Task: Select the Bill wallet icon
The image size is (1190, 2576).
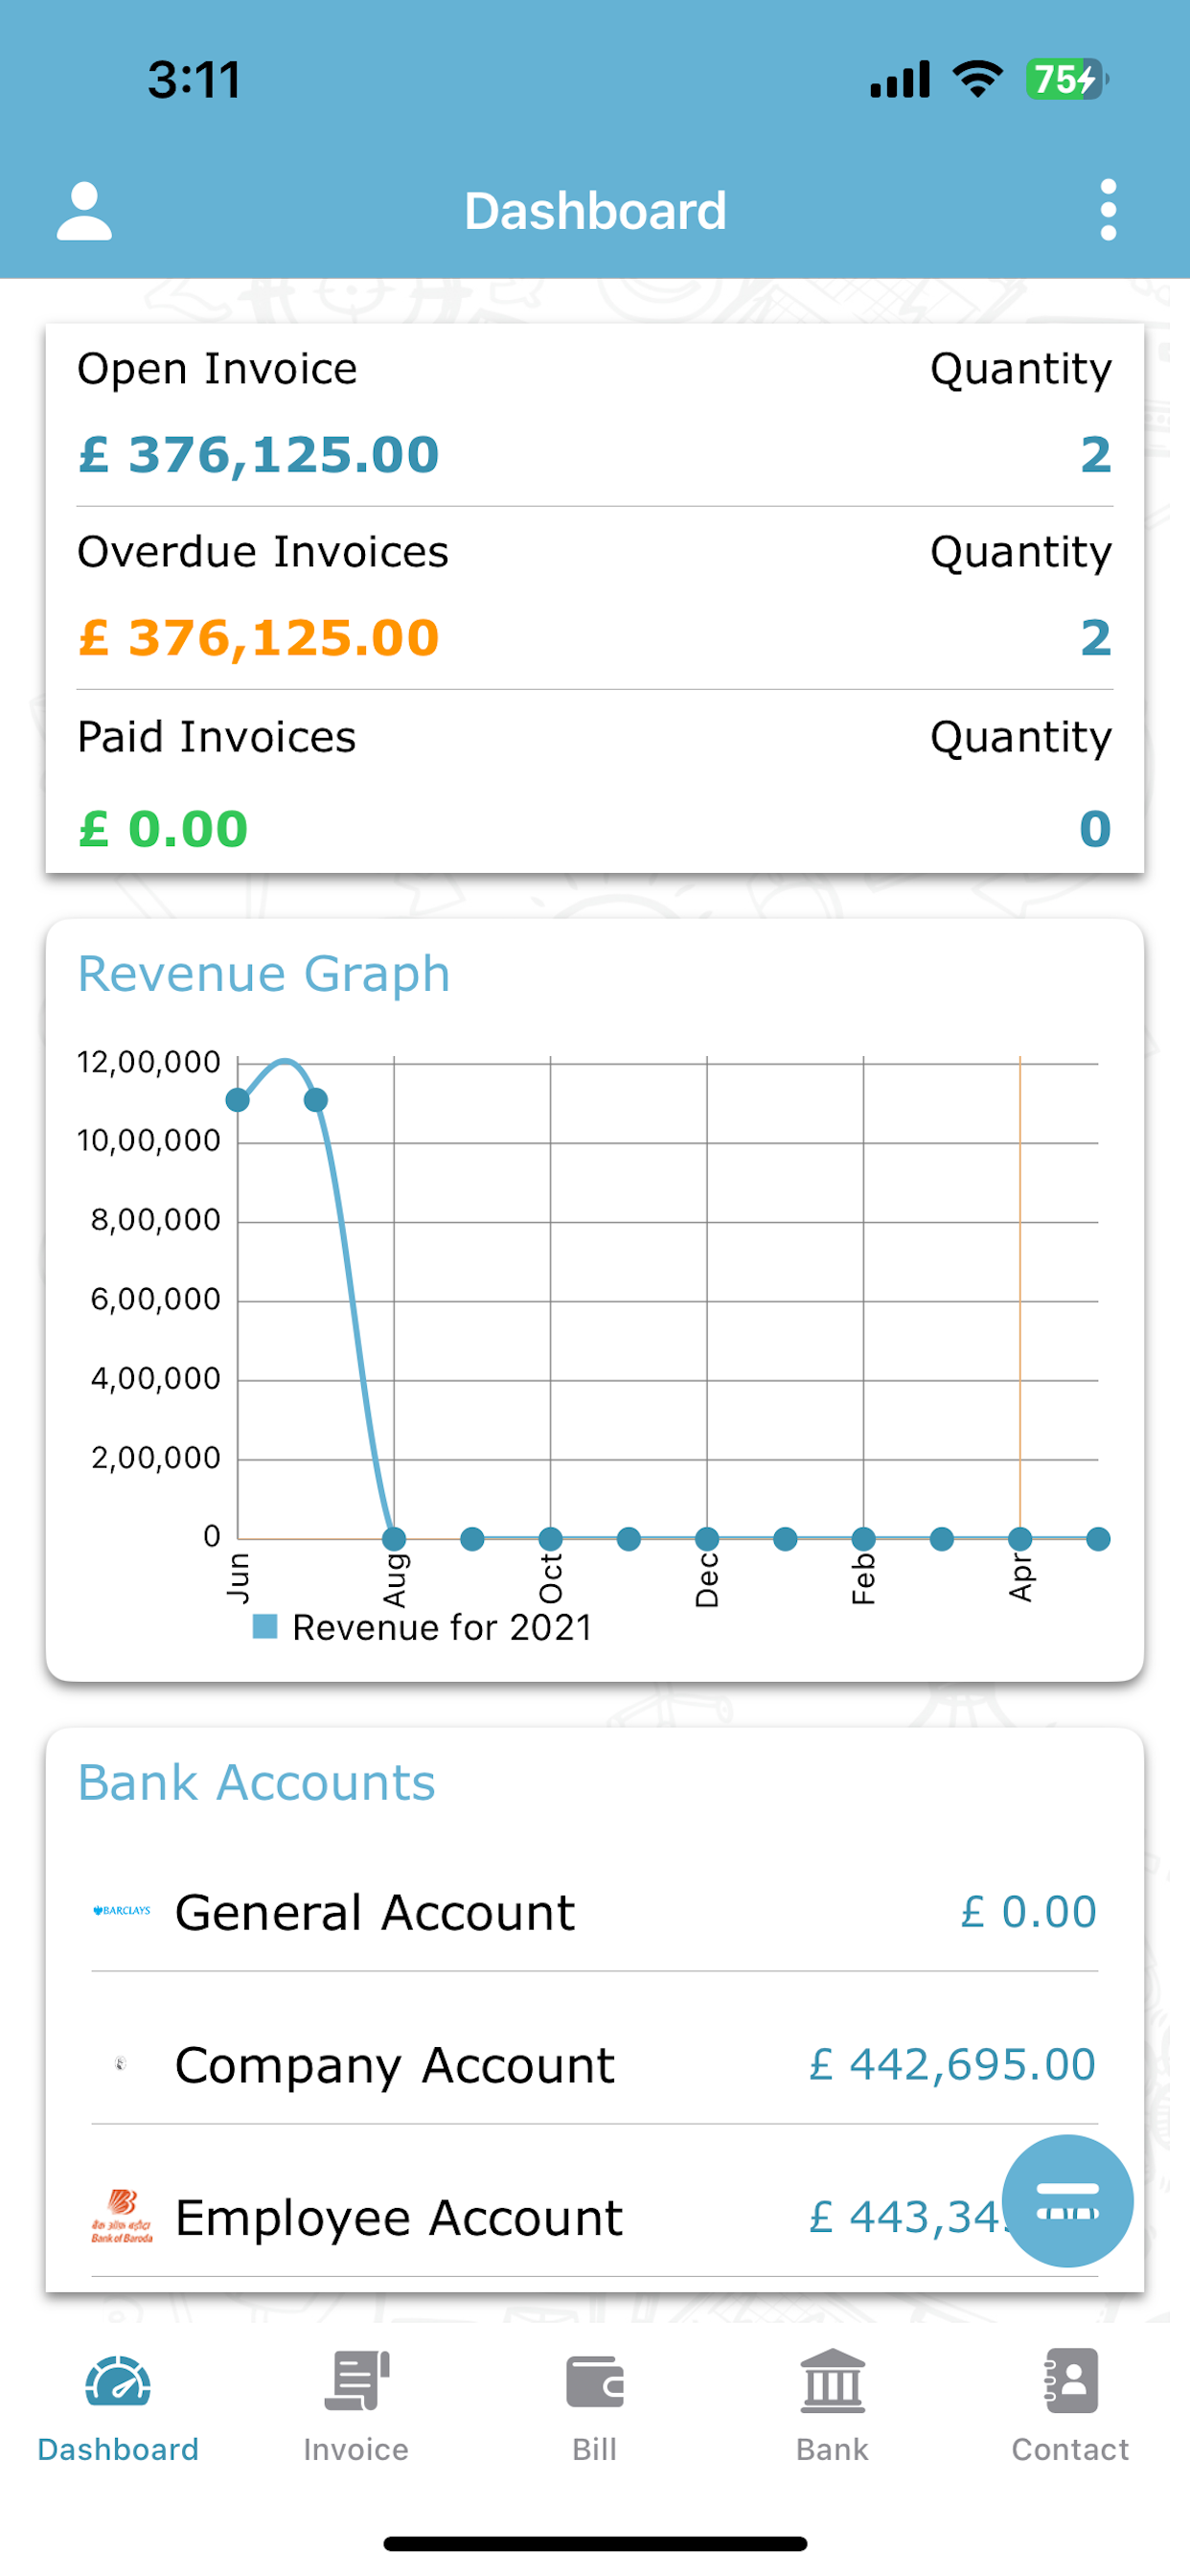Action: 595,2381
